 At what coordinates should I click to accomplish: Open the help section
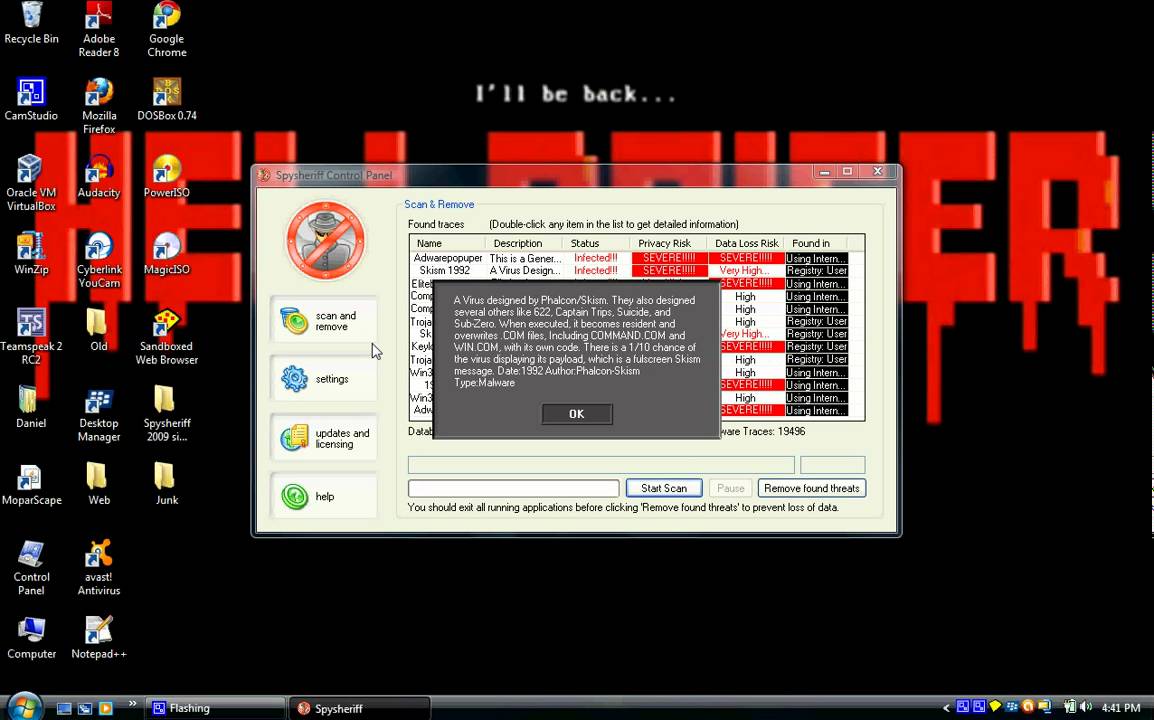(x=324, y=496)
